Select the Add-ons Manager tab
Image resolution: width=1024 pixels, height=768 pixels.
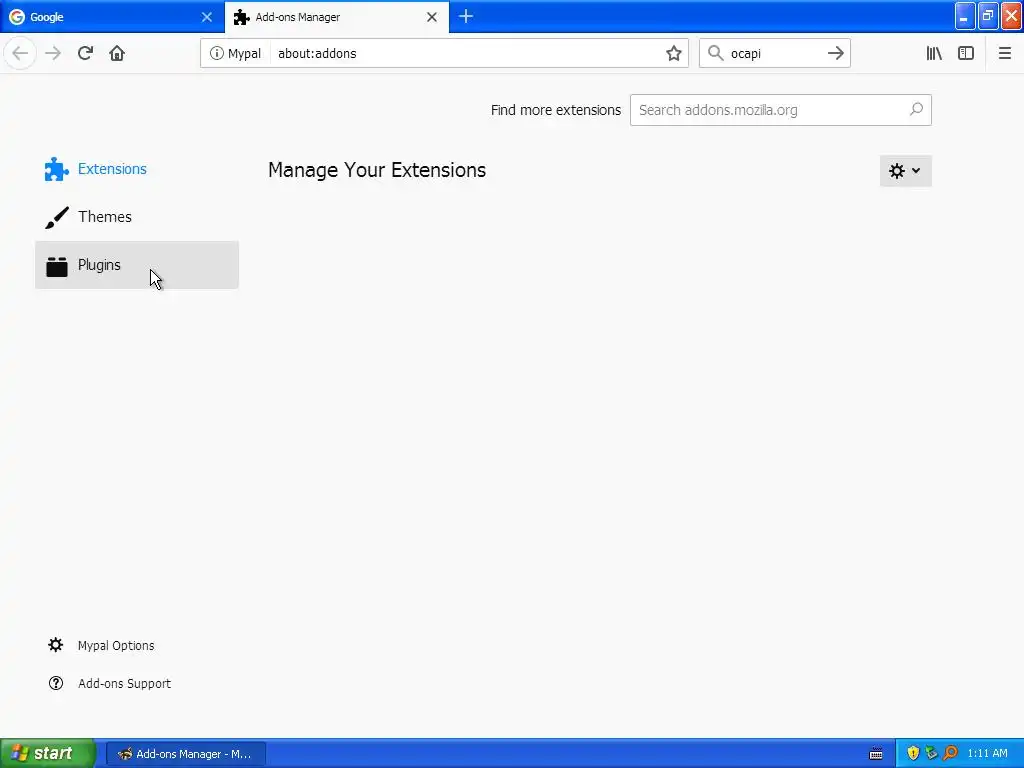(x=337, y=17)
